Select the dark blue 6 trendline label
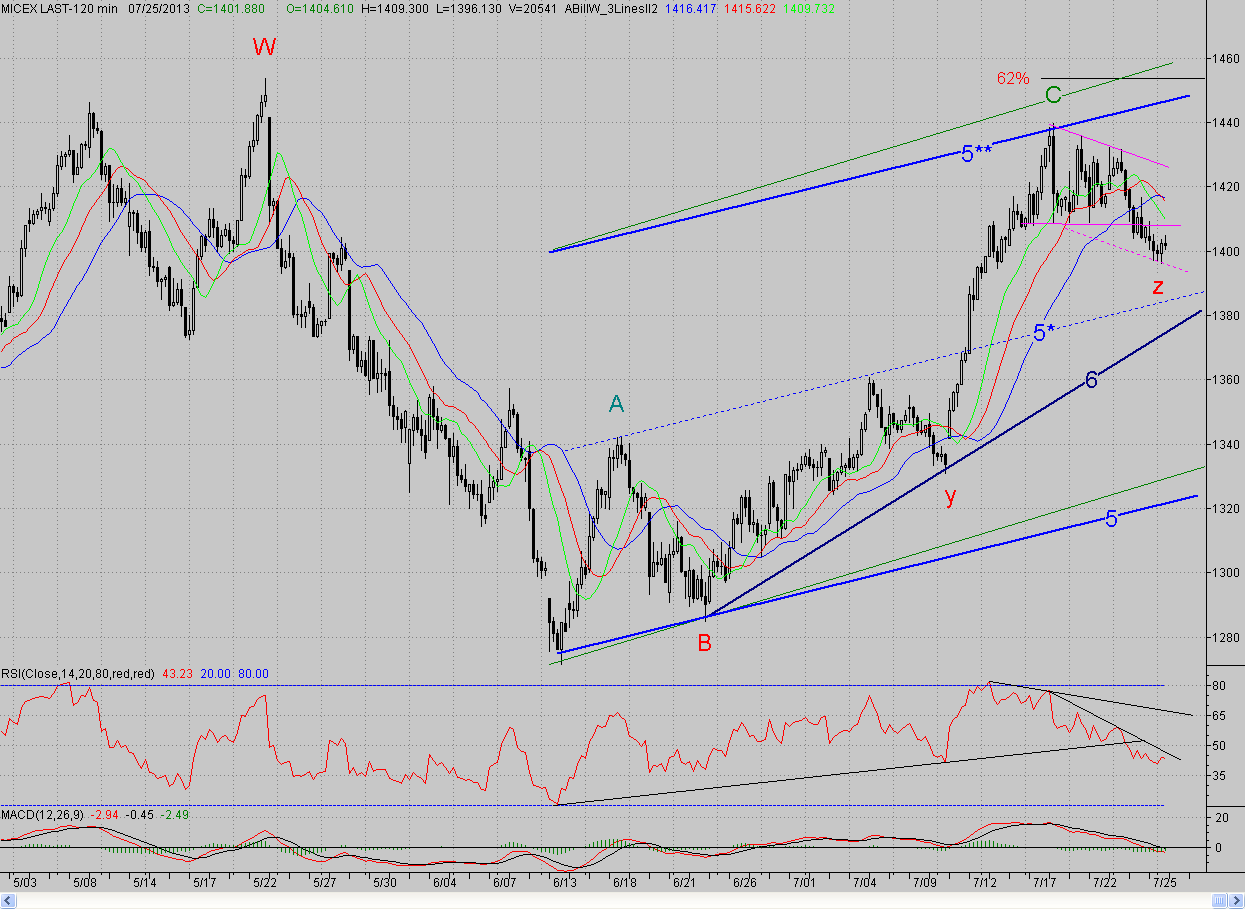The height and width of the screenshot is (909, 1245). click(1092, 380)
